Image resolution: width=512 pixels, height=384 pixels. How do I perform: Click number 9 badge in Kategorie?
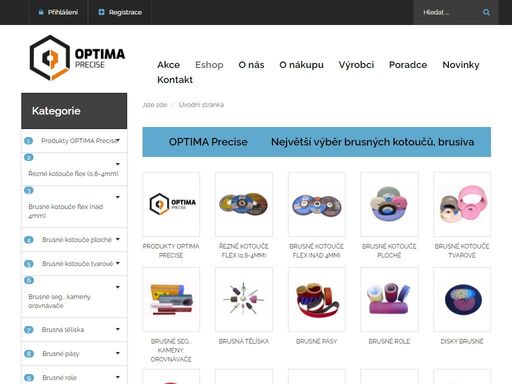click(x=29, y=378)
